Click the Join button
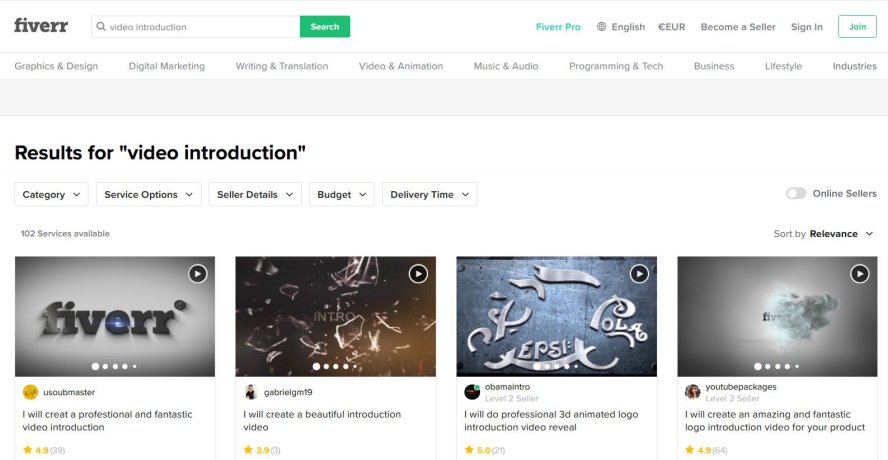Image resolution: width=888 pixels, height=460 pixels. coord(857,27)
